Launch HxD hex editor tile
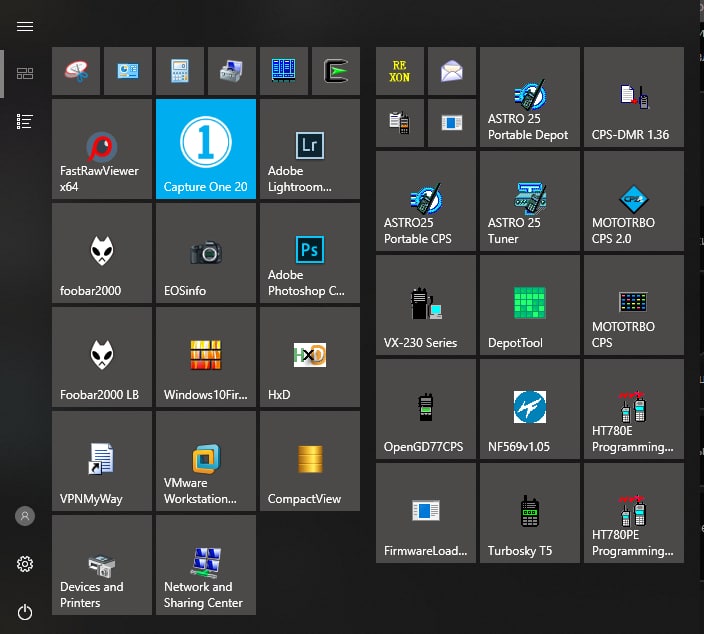 coord(310,357)
